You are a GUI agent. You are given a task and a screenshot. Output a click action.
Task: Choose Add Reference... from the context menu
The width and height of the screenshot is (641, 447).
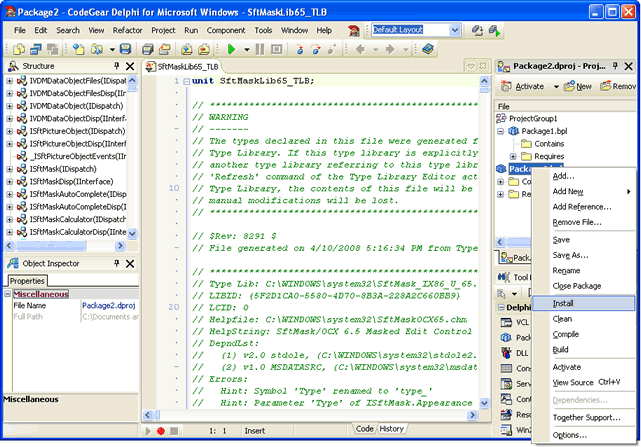[x=584, y=207]
